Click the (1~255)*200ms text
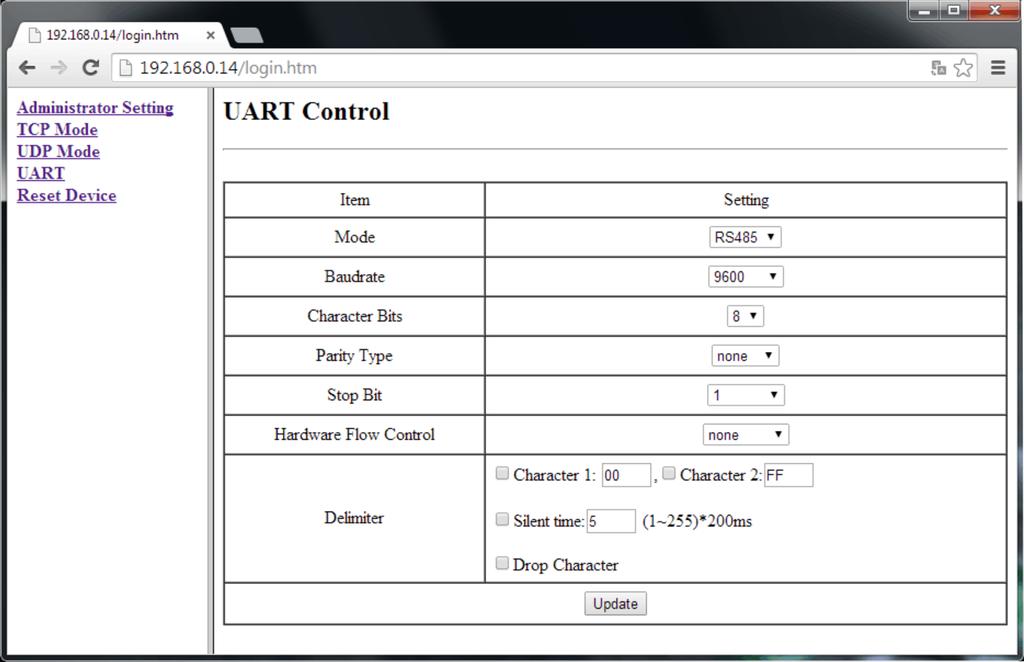This screenshot has height=662, width=1024. coord(697,521)
